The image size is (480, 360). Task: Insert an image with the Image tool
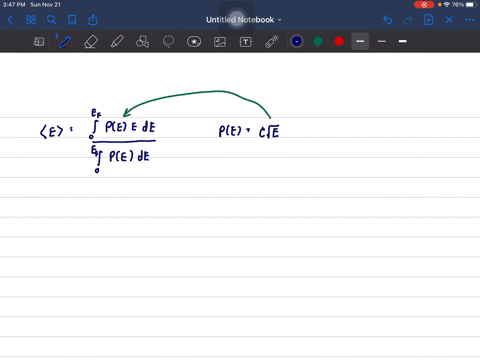[220, 42]
